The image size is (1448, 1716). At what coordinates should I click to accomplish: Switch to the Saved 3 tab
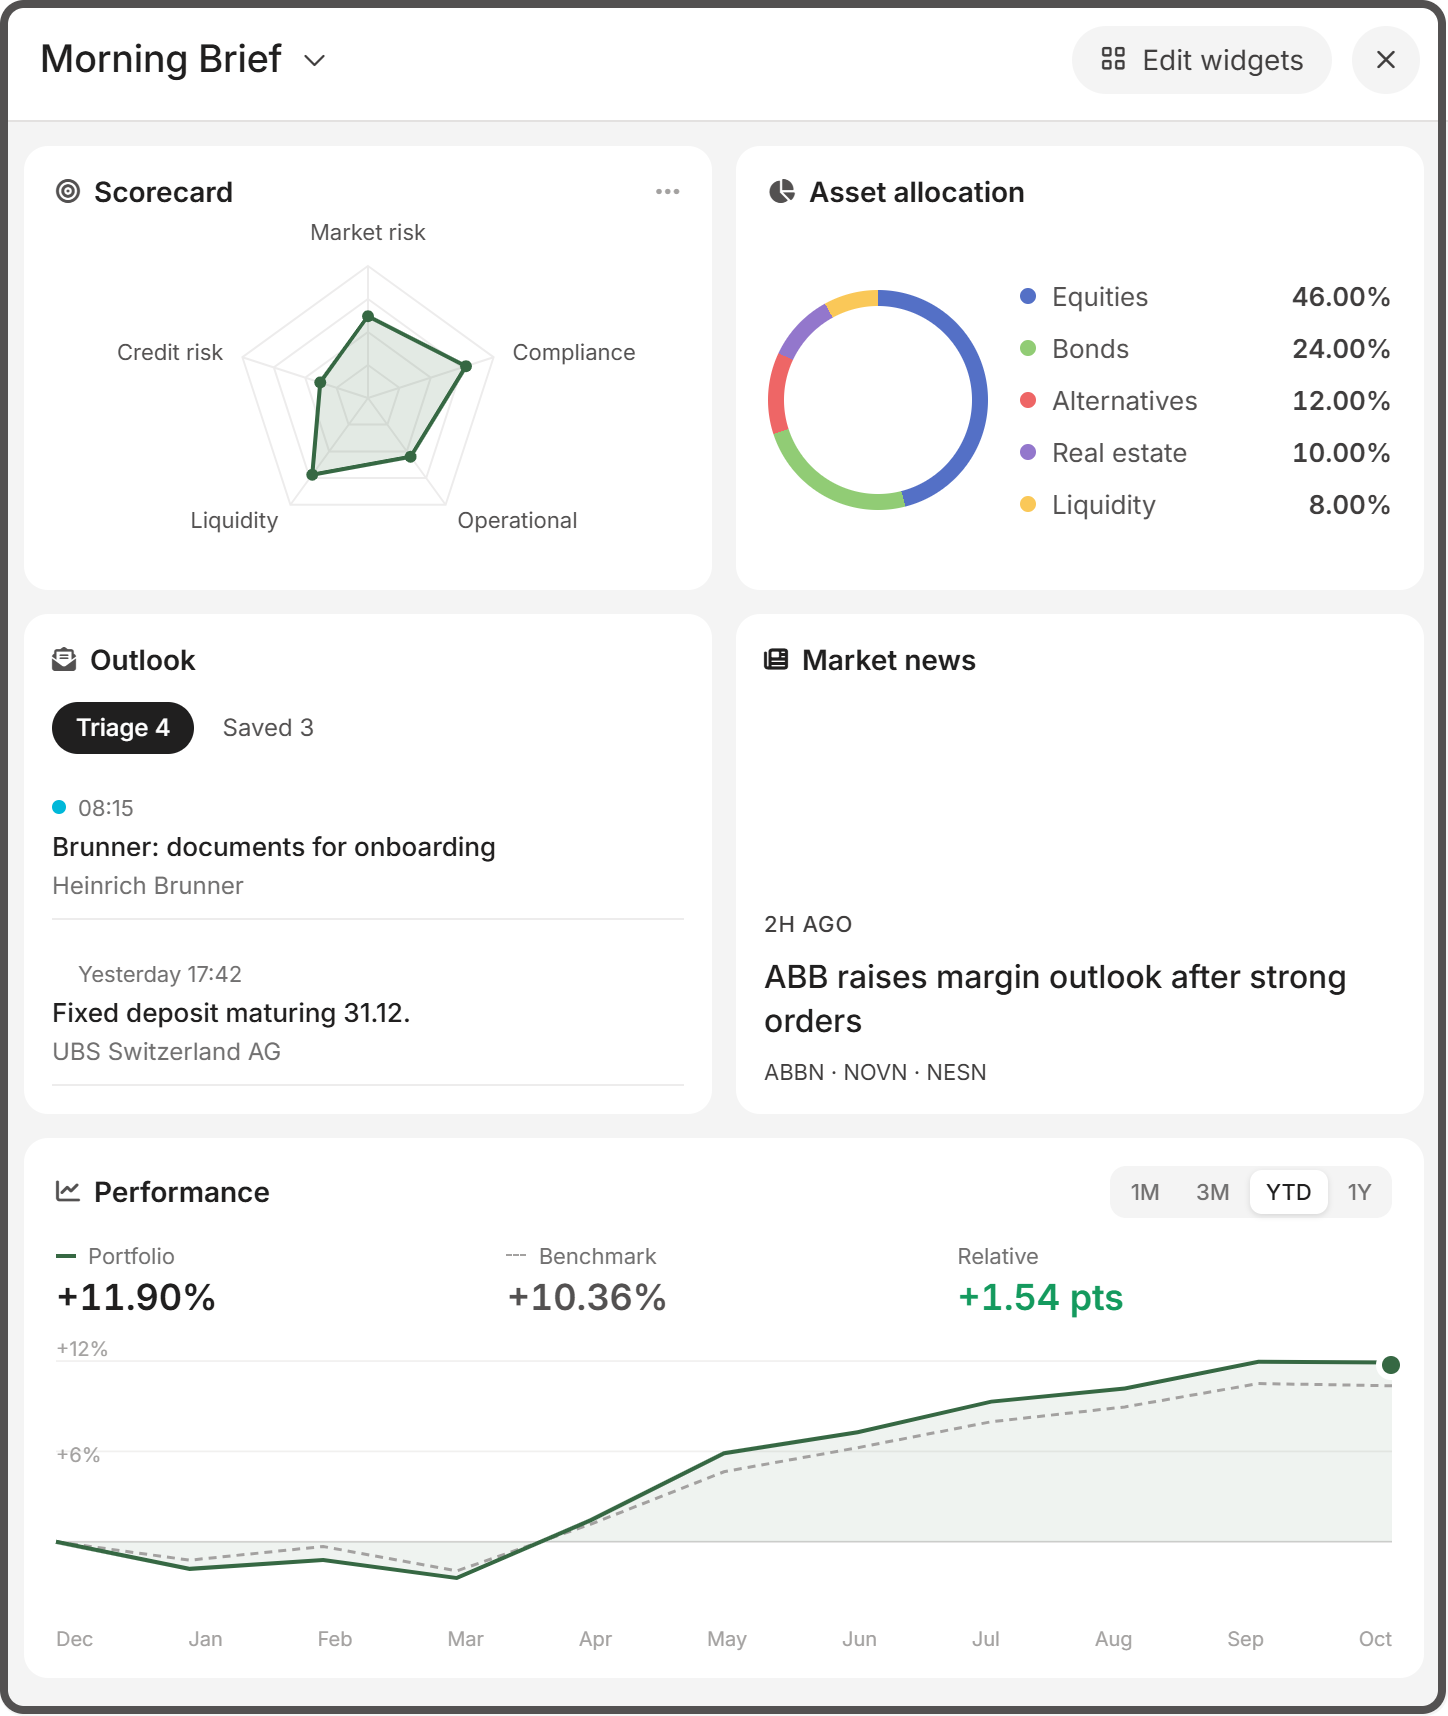268,728
